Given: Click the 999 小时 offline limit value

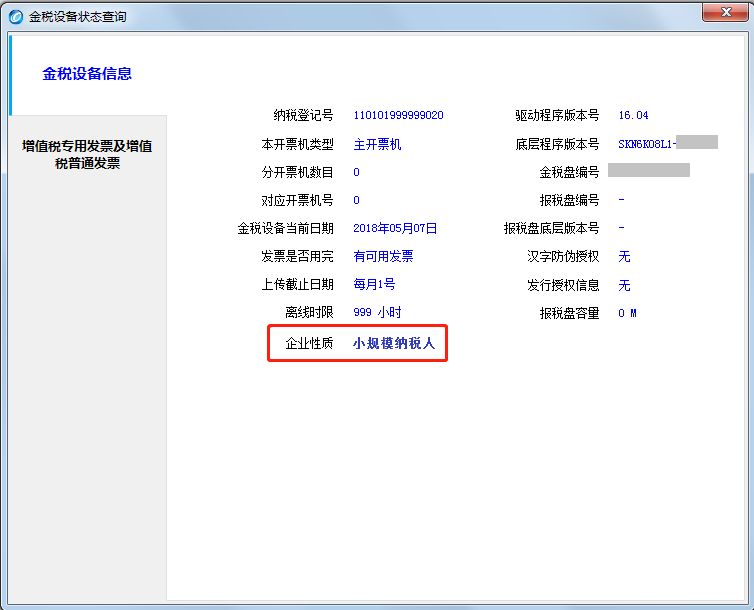Looking at the screenshot, I should coord(377,312).
